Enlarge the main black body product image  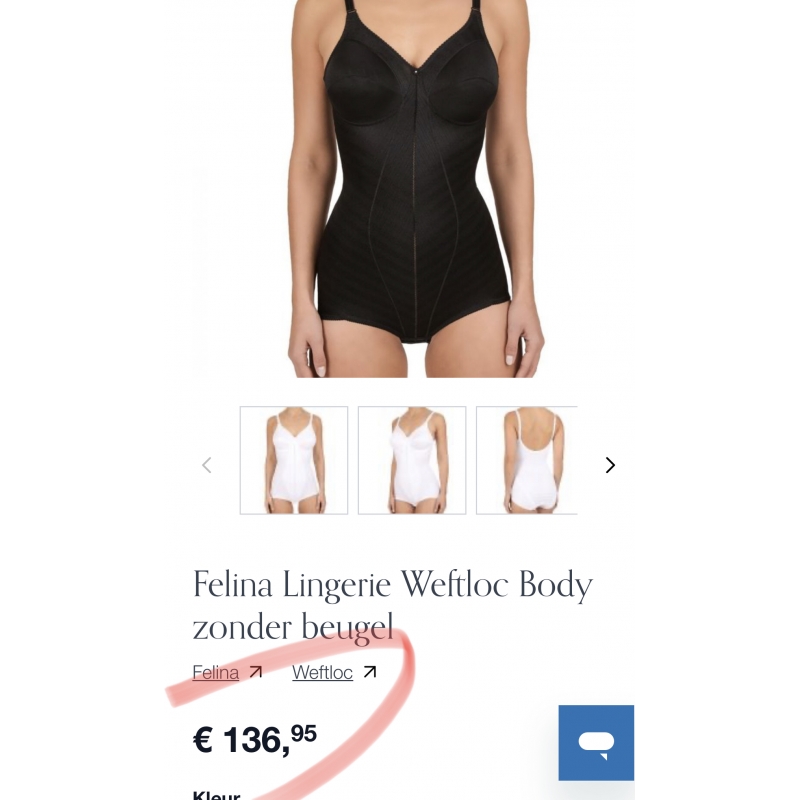(x=414, y=189)
